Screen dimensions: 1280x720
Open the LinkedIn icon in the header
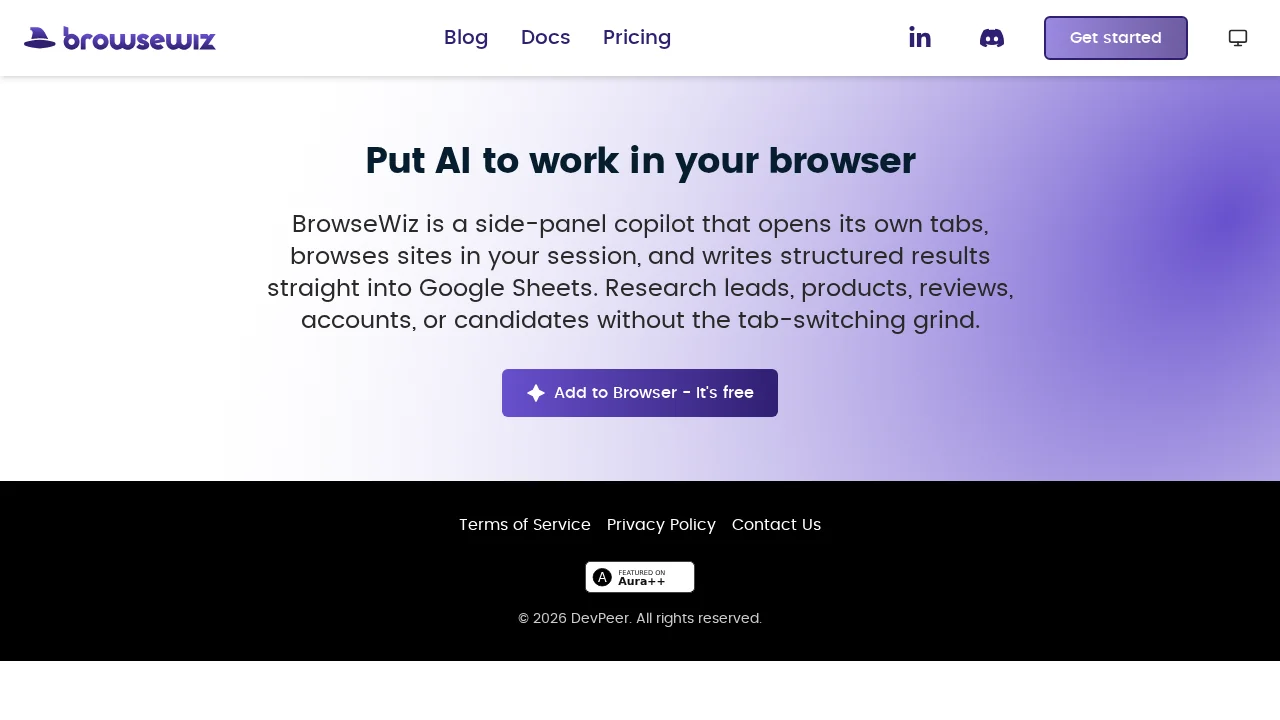(x=920, y=37)
